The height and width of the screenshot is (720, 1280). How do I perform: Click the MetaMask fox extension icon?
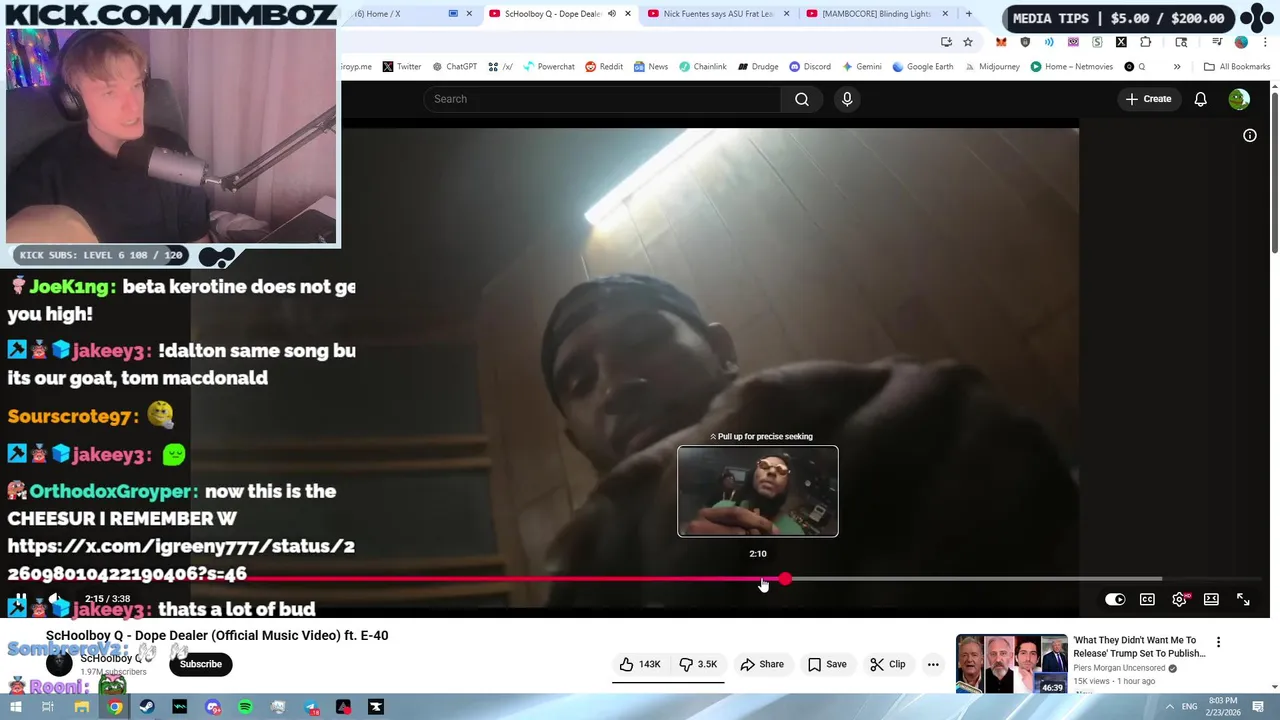click(1001, 42)
